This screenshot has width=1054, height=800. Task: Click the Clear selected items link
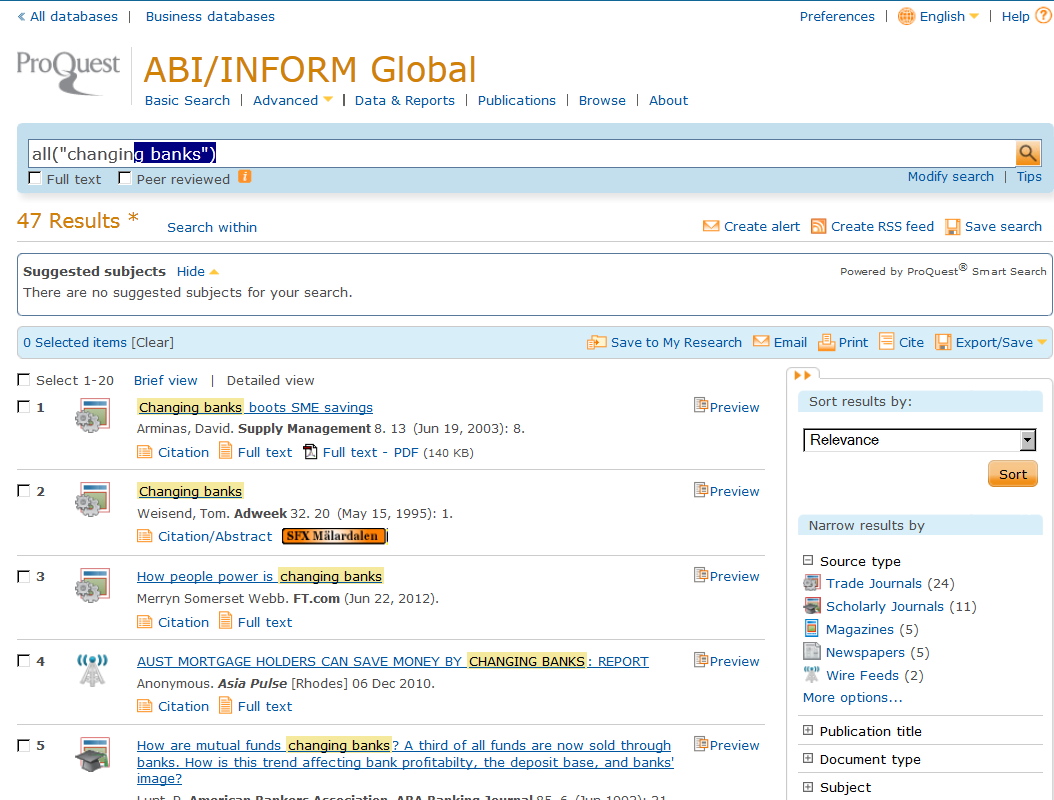coord(153,342)
